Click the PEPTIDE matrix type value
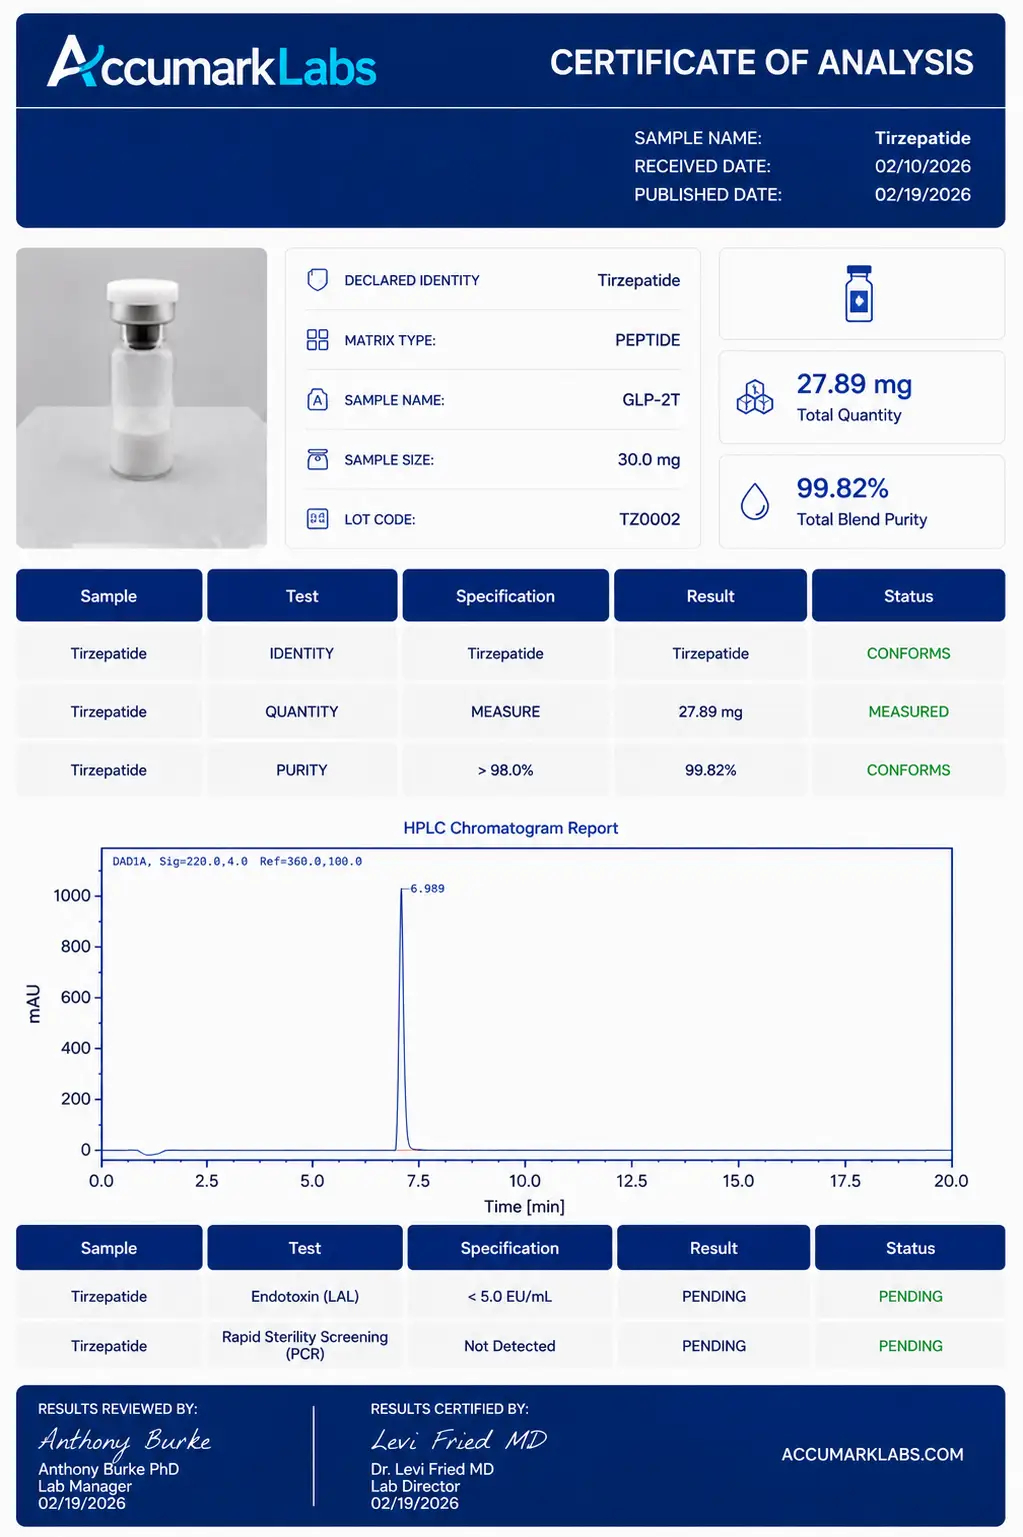Viewport: 1023px width, 1537px height. (x=647, y=340)
